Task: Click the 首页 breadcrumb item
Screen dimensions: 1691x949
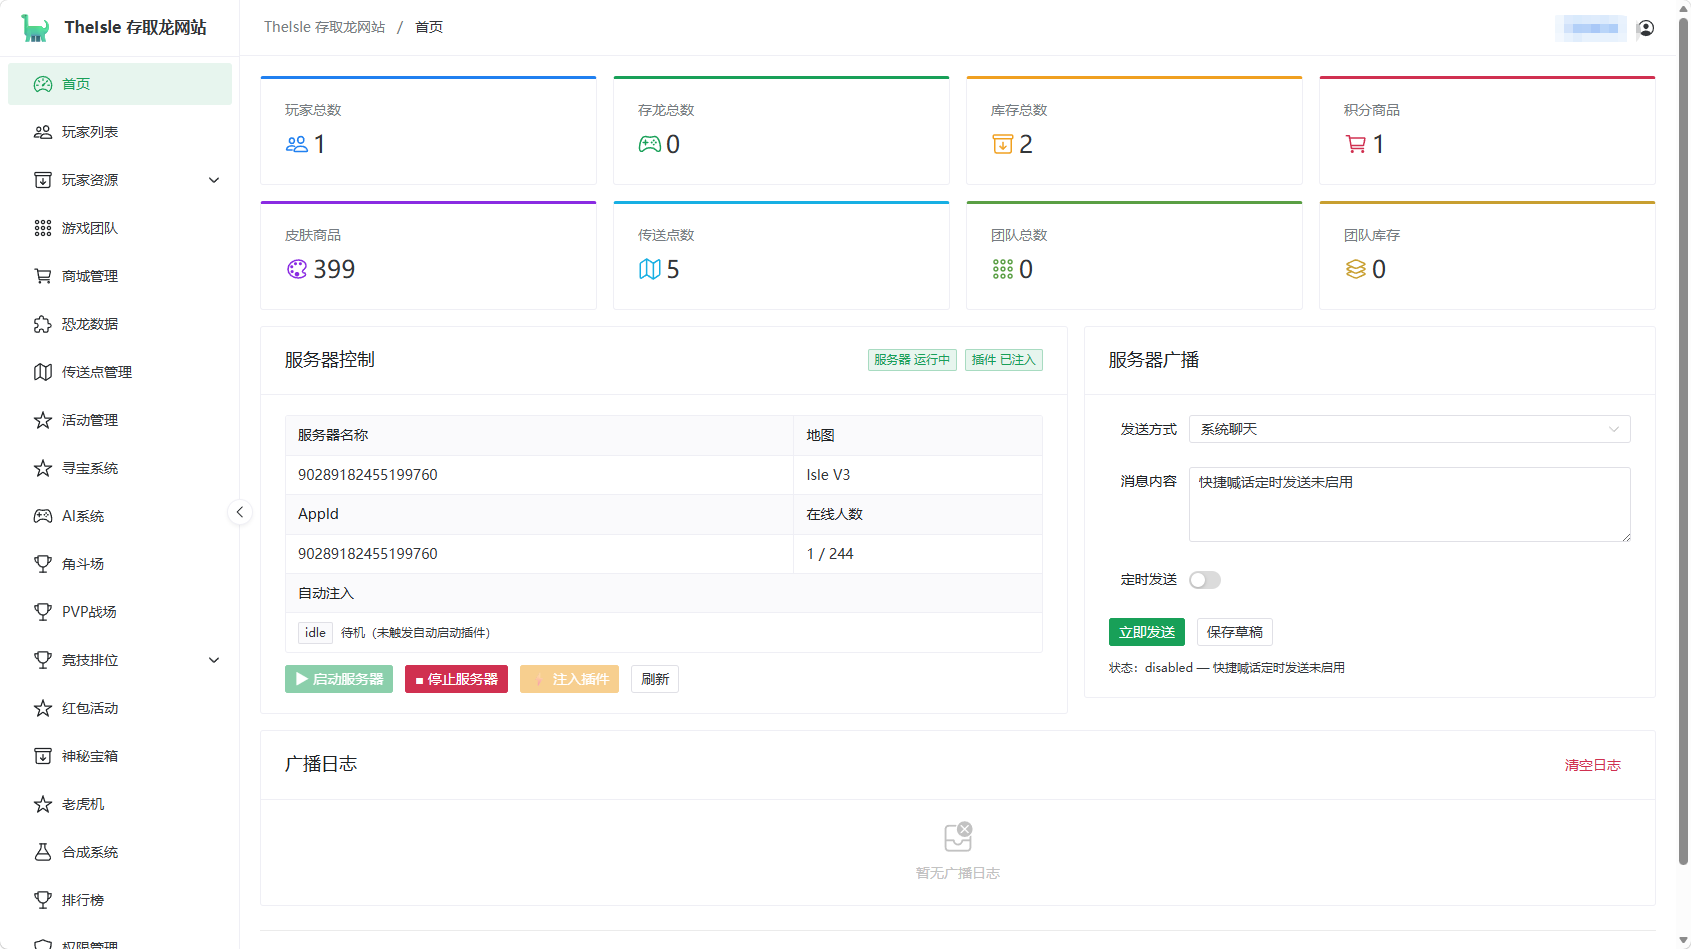Action: 429,27
